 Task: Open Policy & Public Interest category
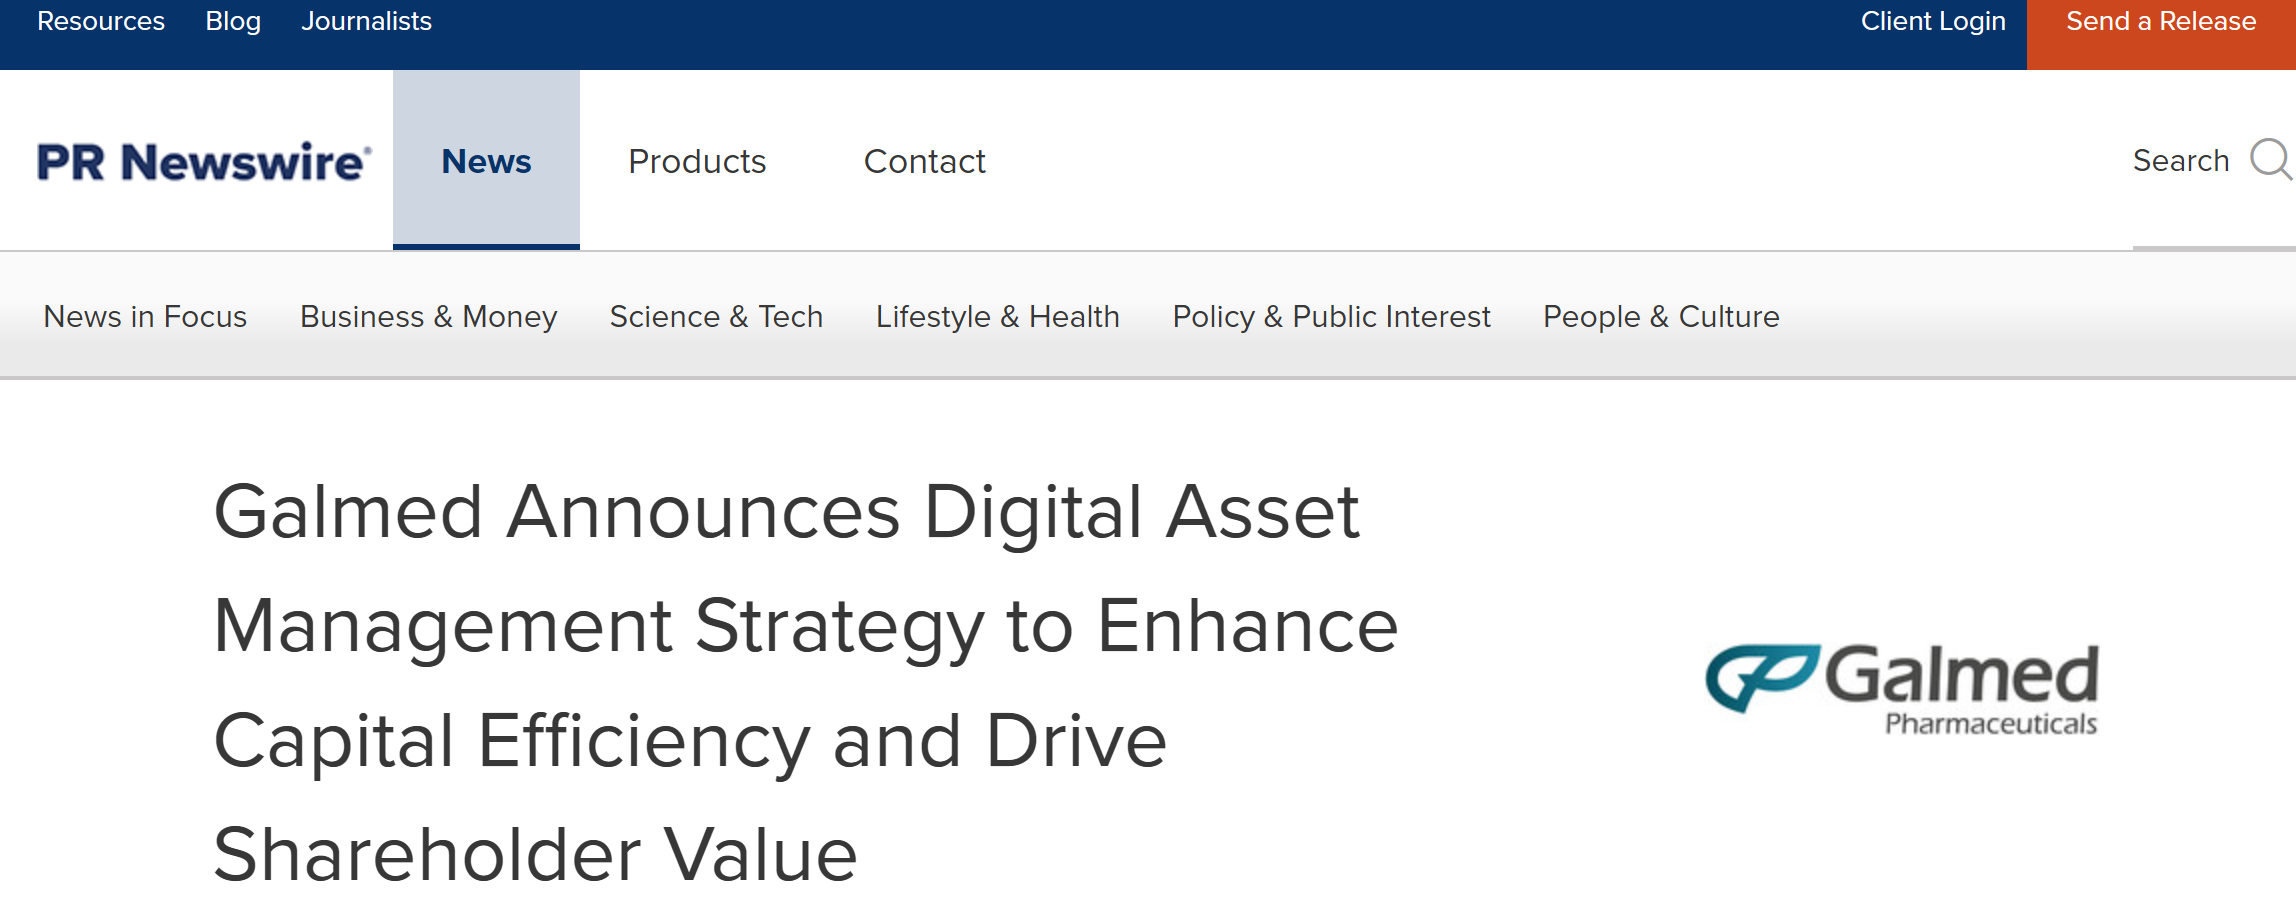pyautogui.click(x=1331, y=316)
